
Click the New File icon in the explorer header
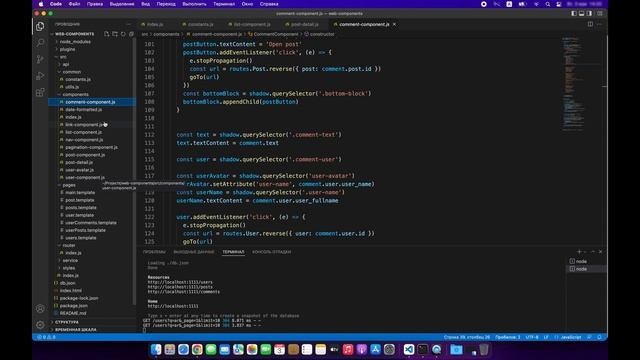pyautogui.click(x=107, y=34)
